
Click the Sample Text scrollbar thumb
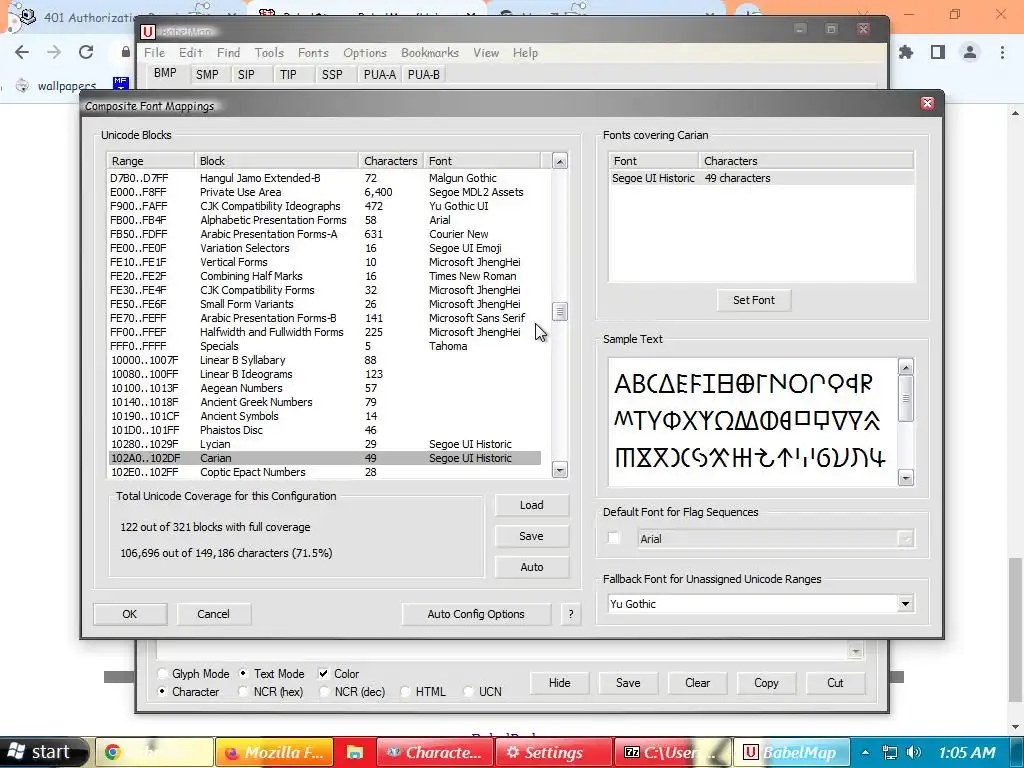pyautogui.click(x=905, y=398)
